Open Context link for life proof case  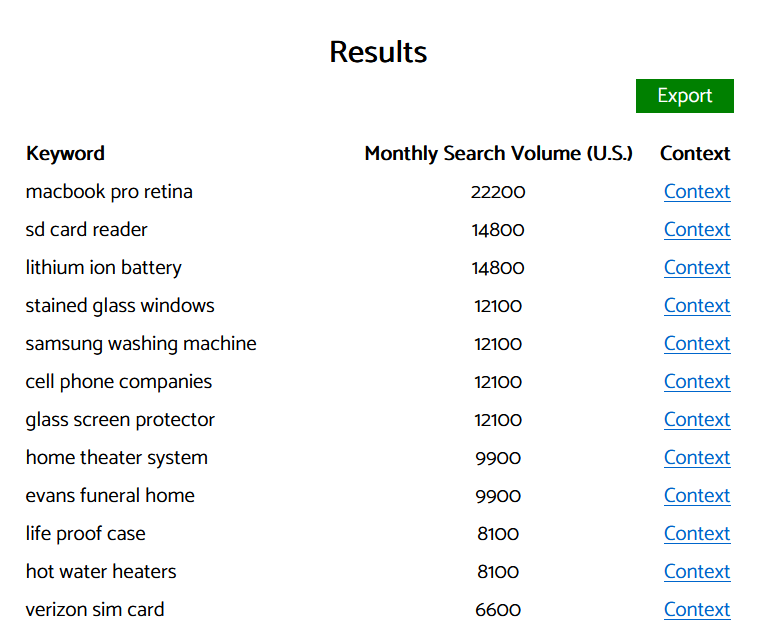coord(696,534)
